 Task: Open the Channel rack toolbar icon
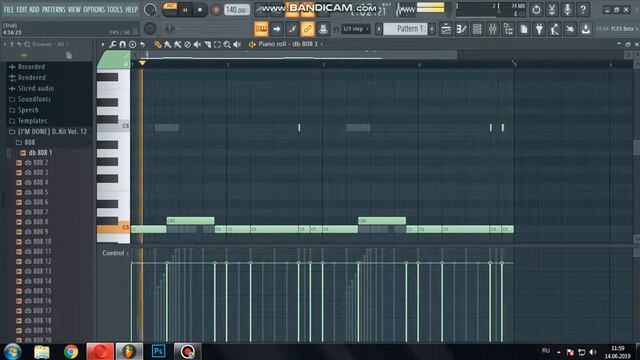click(x=477, y=29)
